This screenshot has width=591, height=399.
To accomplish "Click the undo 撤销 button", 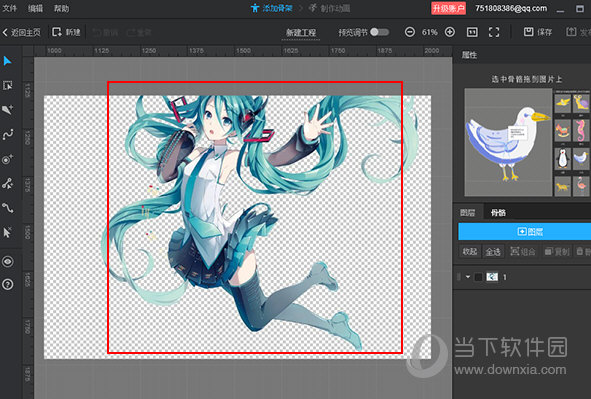I will (x=105, y=32).
